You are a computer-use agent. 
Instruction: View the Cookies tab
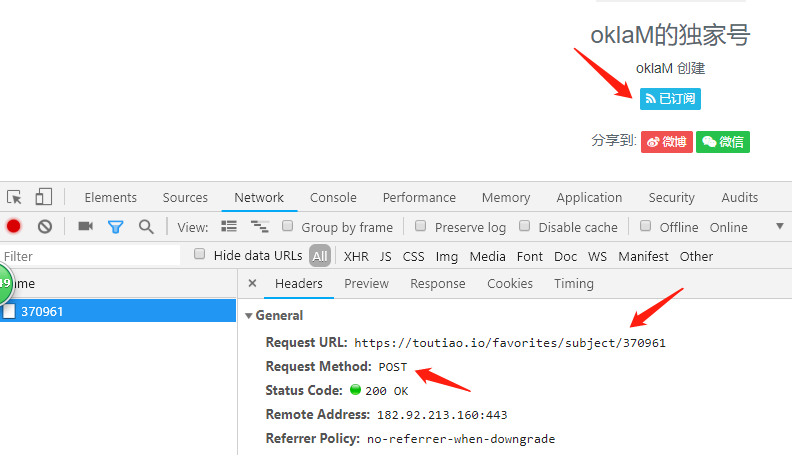pos(510,283)
